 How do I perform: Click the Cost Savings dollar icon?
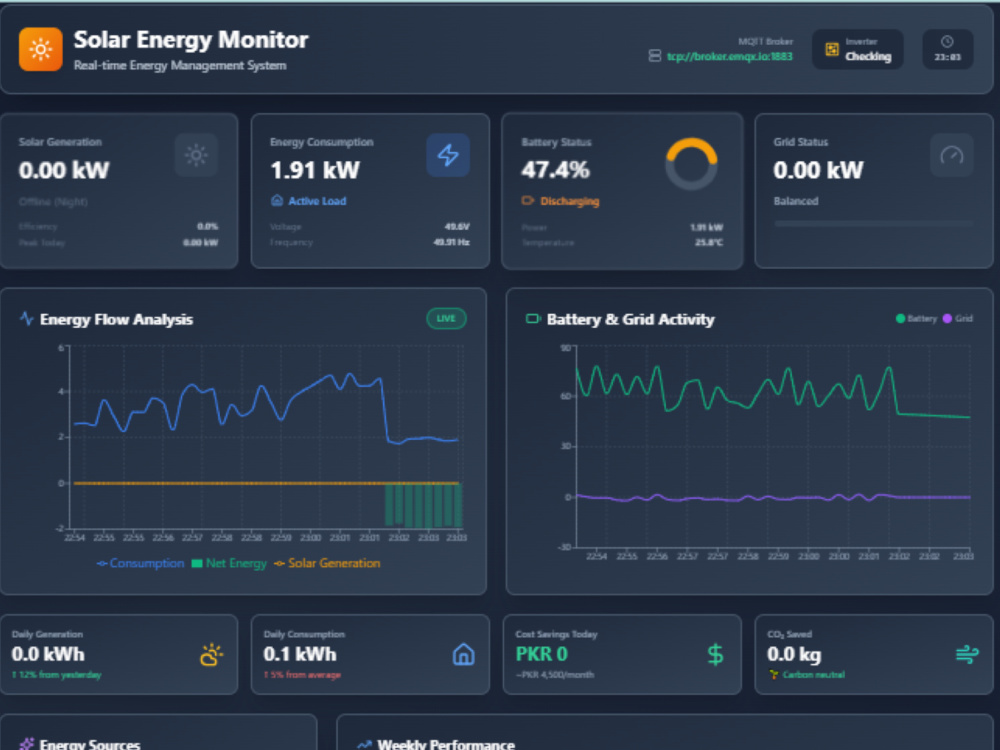point(716,655)
